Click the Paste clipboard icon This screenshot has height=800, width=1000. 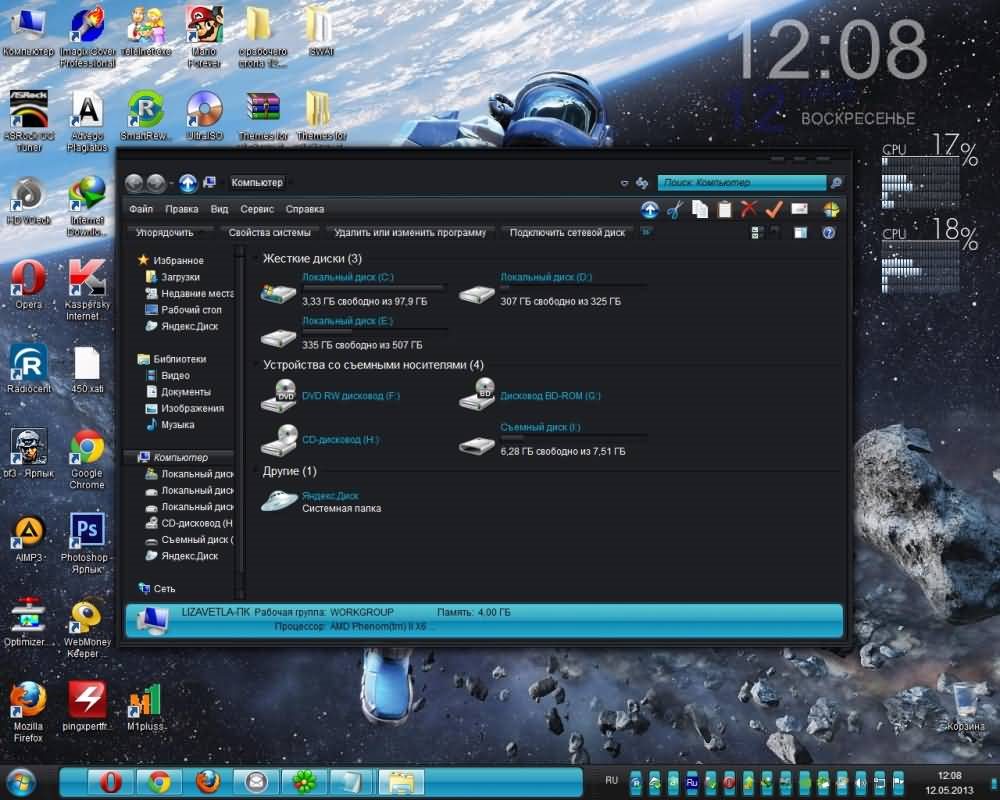pos(725,209)
